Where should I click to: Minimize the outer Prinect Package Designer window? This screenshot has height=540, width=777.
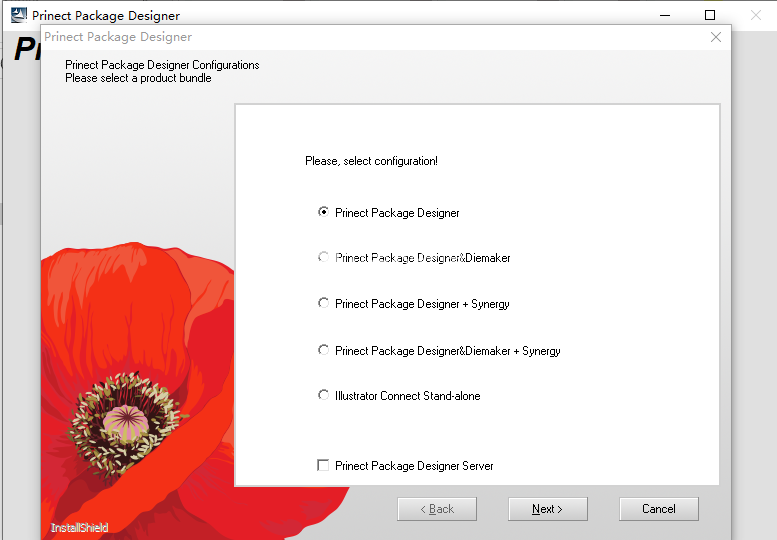tap(663, 15)
